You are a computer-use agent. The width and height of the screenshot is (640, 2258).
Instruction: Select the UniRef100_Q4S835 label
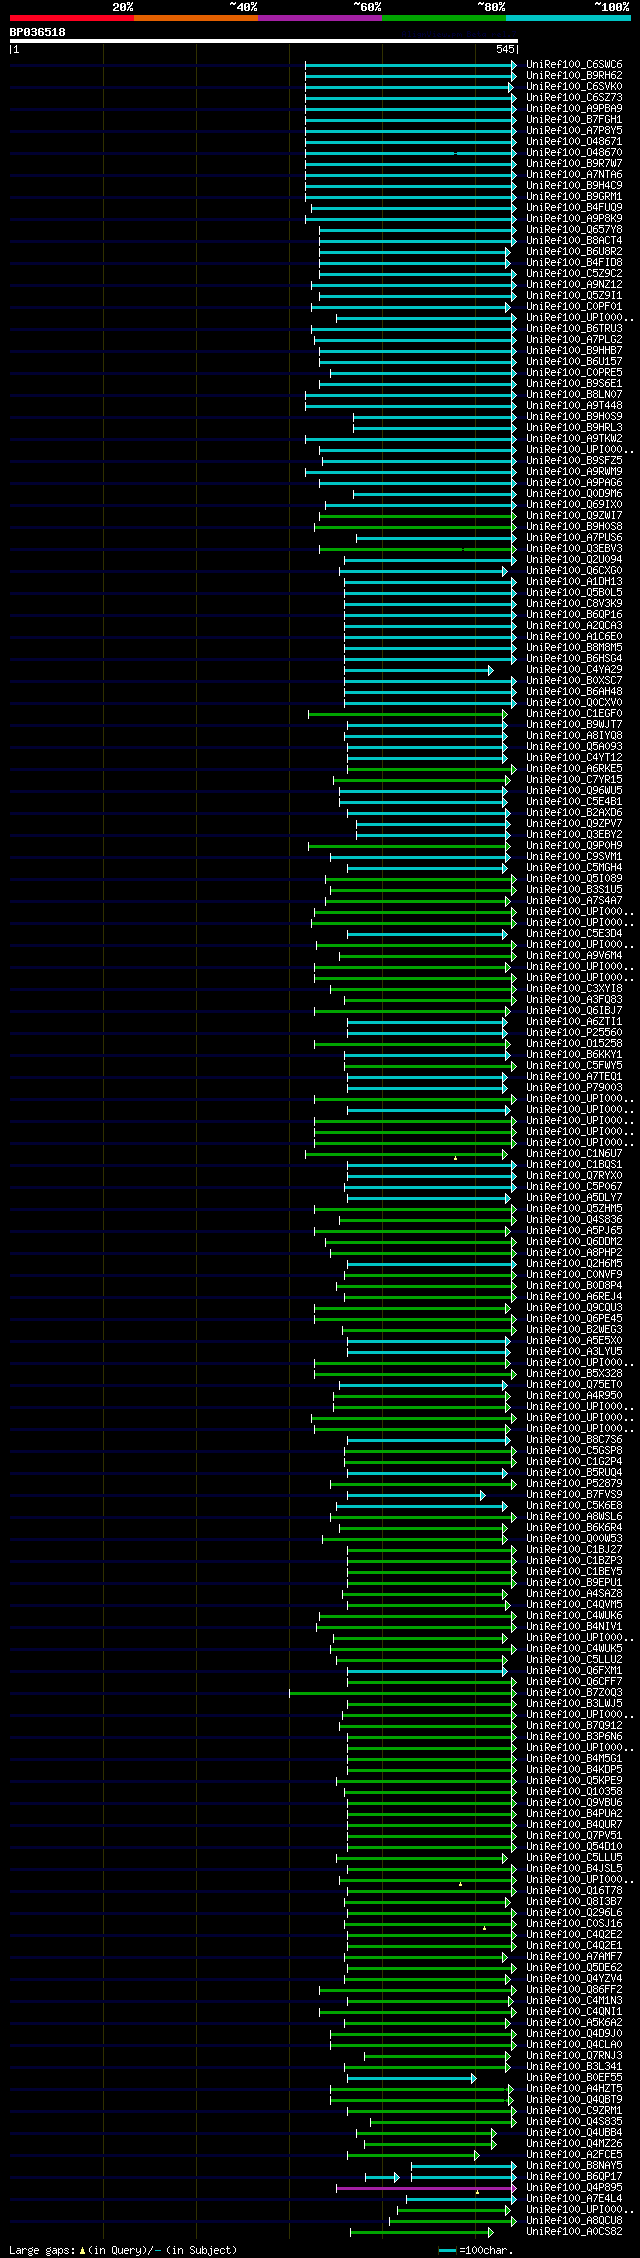pos(574,2122)
